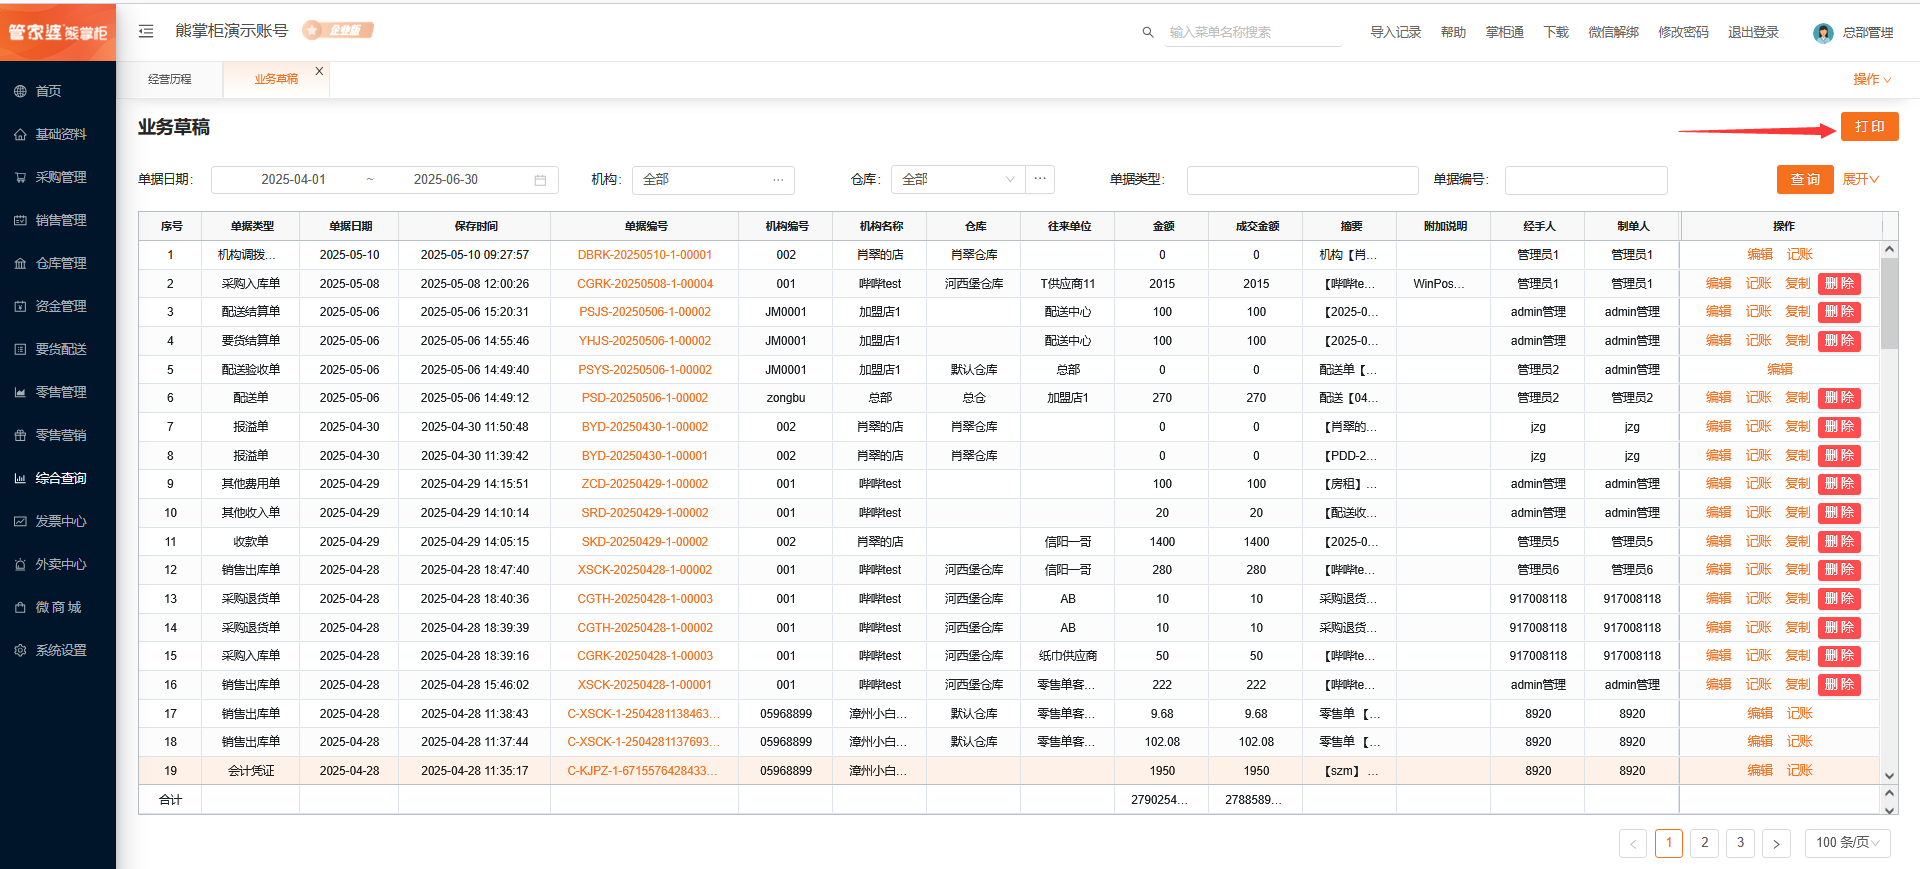Image resolution: width=1920 pixels, height=869 pixels.
Task: Open document link DBRK-20250510-1-00001
Action: pyautogui.click(x=644, y=255)
